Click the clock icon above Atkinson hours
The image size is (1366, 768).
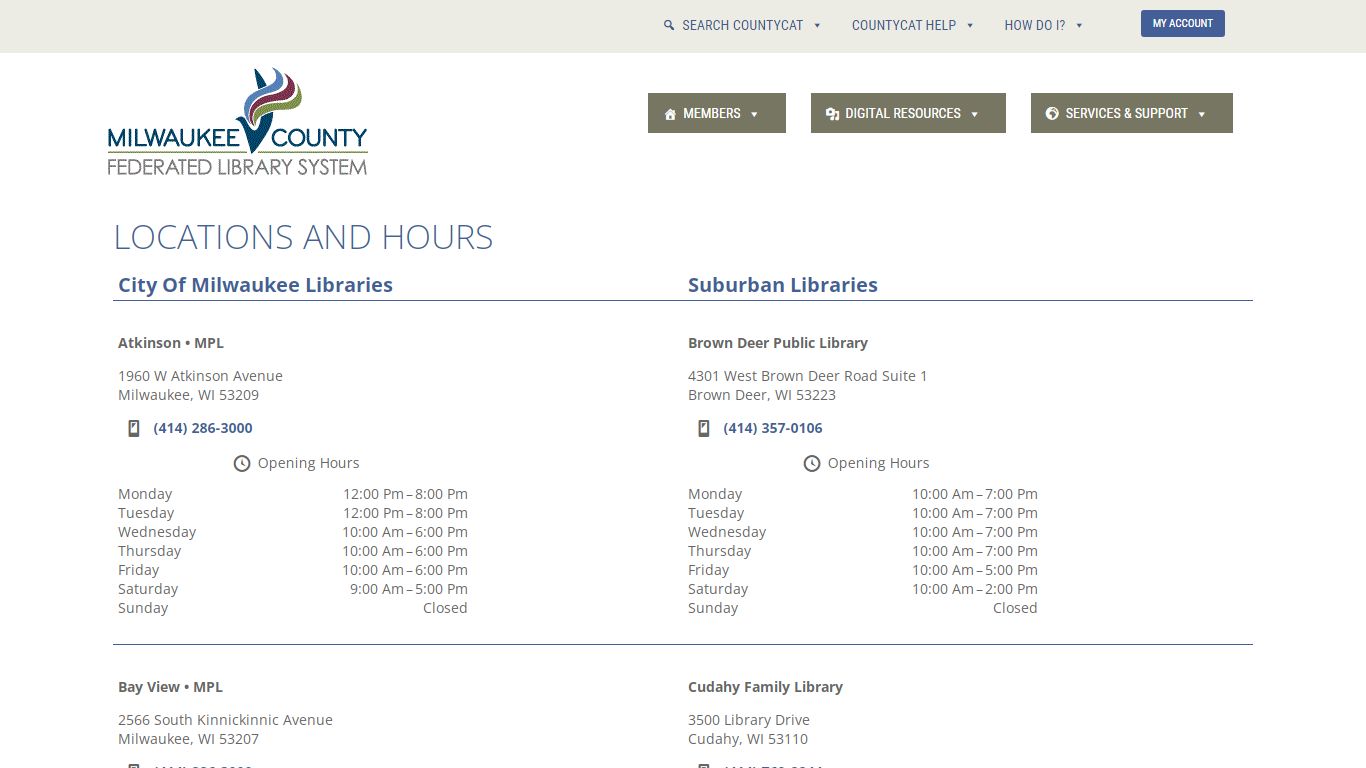click(242, 463)
